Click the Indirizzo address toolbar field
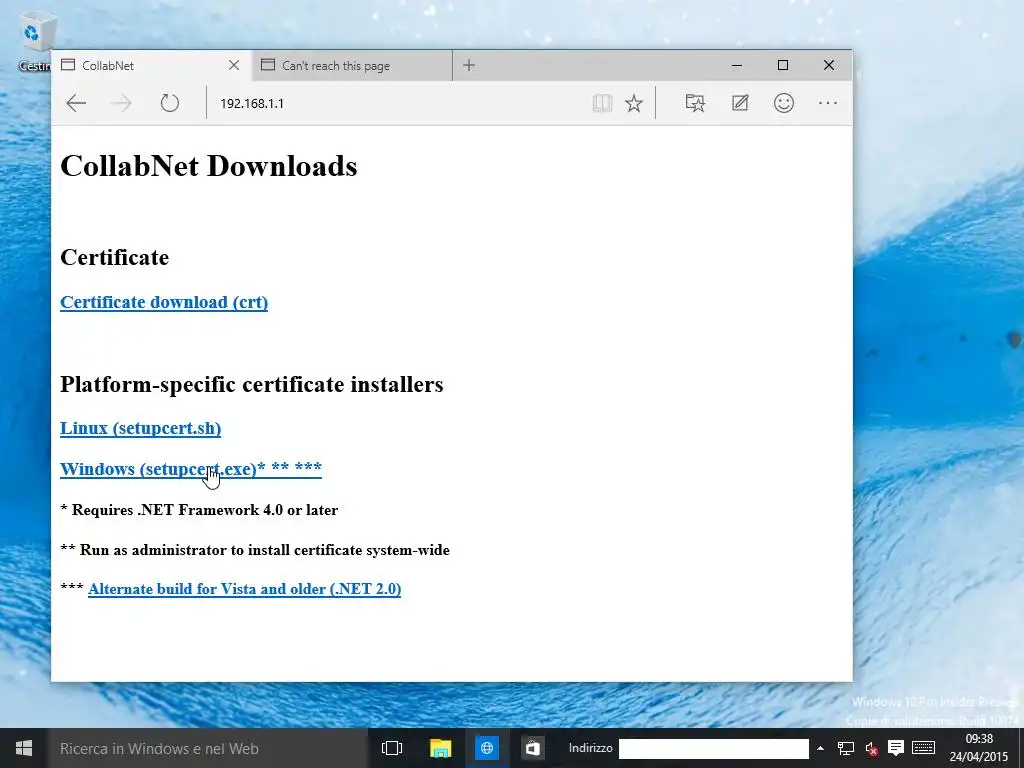The width and height of the screenshot is (1024, 768). click(x=713, y=748)
